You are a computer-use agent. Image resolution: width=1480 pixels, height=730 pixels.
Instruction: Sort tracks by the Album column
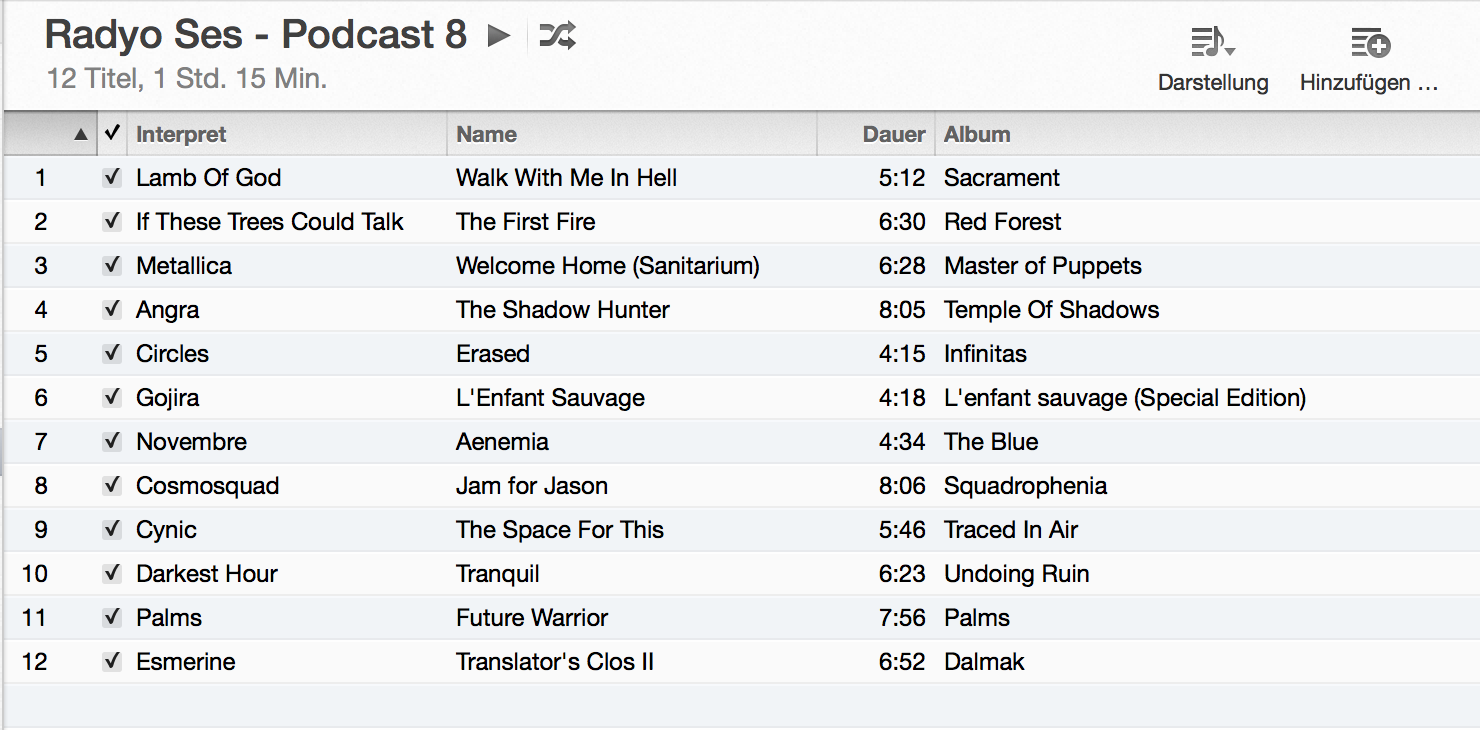pos(977,134)
